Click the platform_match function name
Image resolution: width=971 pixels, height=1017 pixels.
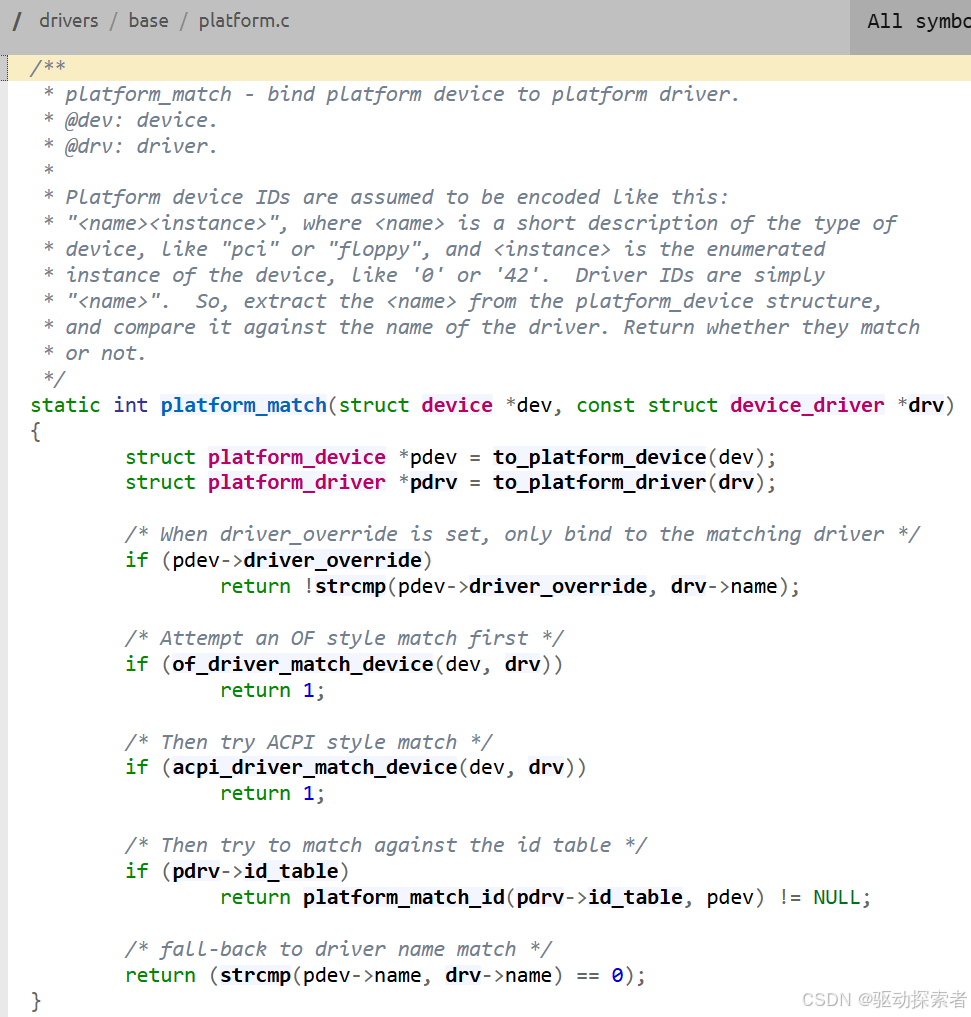tap(243, 405)
